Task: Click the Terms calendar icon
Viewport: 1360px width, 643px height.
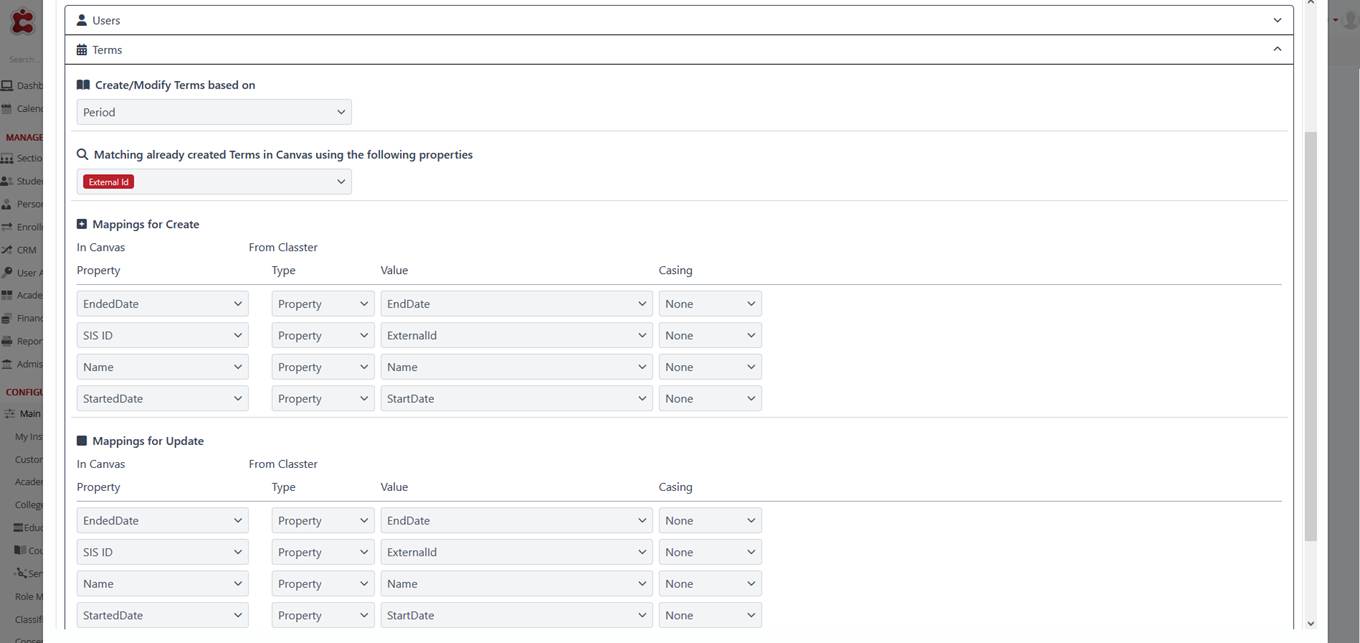Action: click(82, 50)
